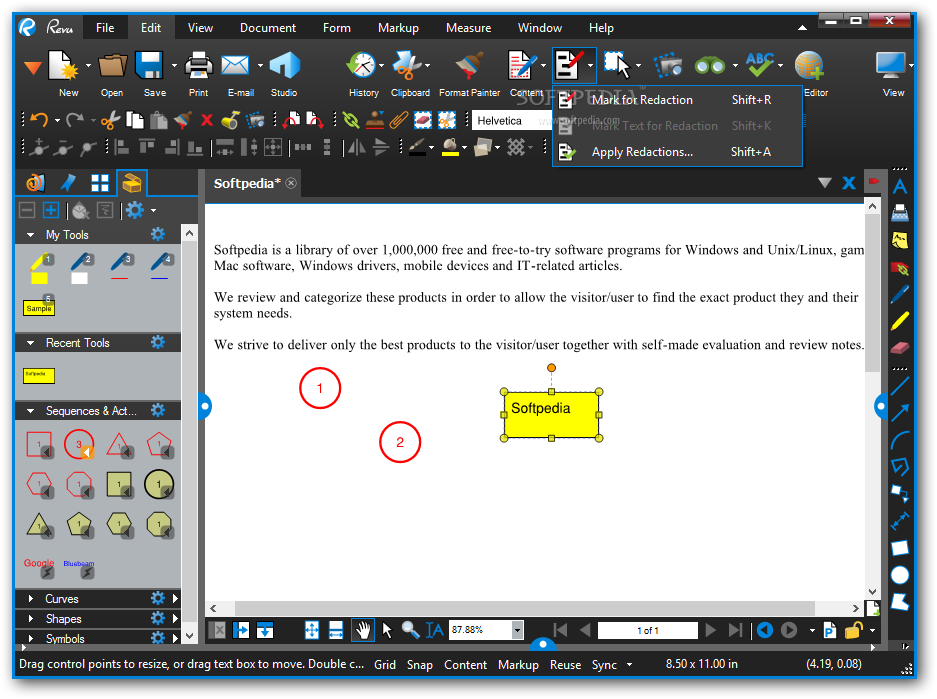
Task: Select the Highlight tool in right toolbar
Action: 900,321
